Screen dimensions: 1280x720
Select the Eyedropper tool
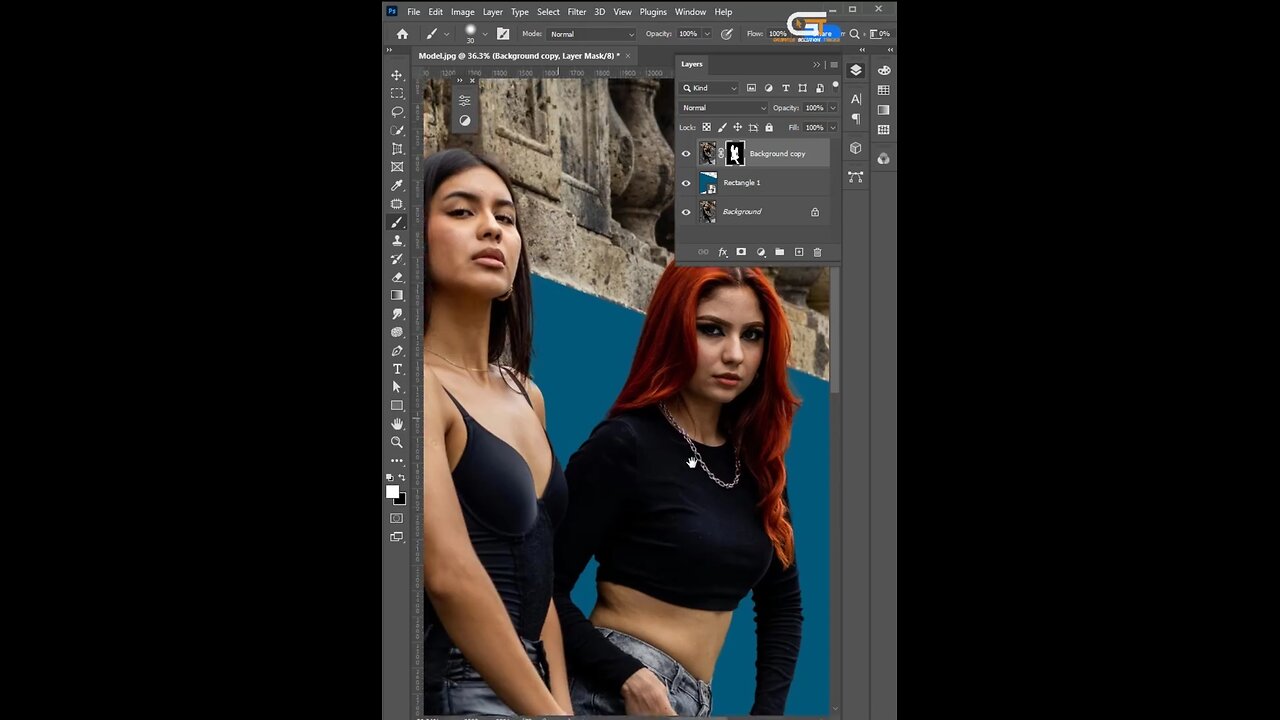[397, 185]
